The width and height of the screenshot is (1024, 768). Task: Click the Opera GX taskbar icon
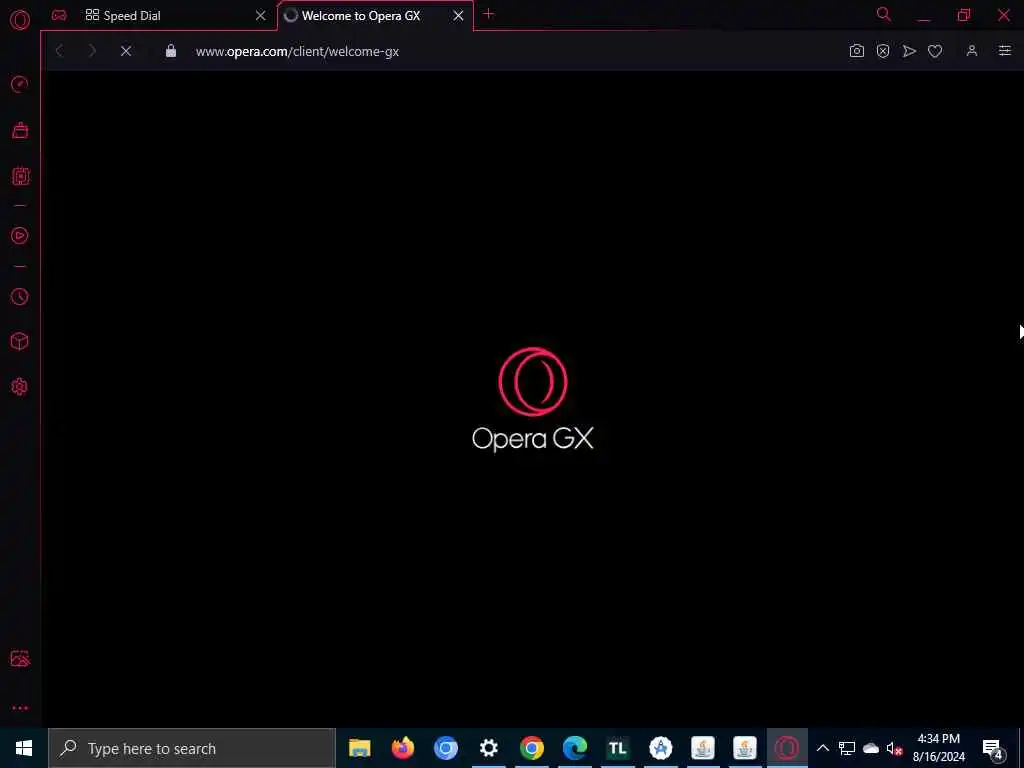[787, 748]
